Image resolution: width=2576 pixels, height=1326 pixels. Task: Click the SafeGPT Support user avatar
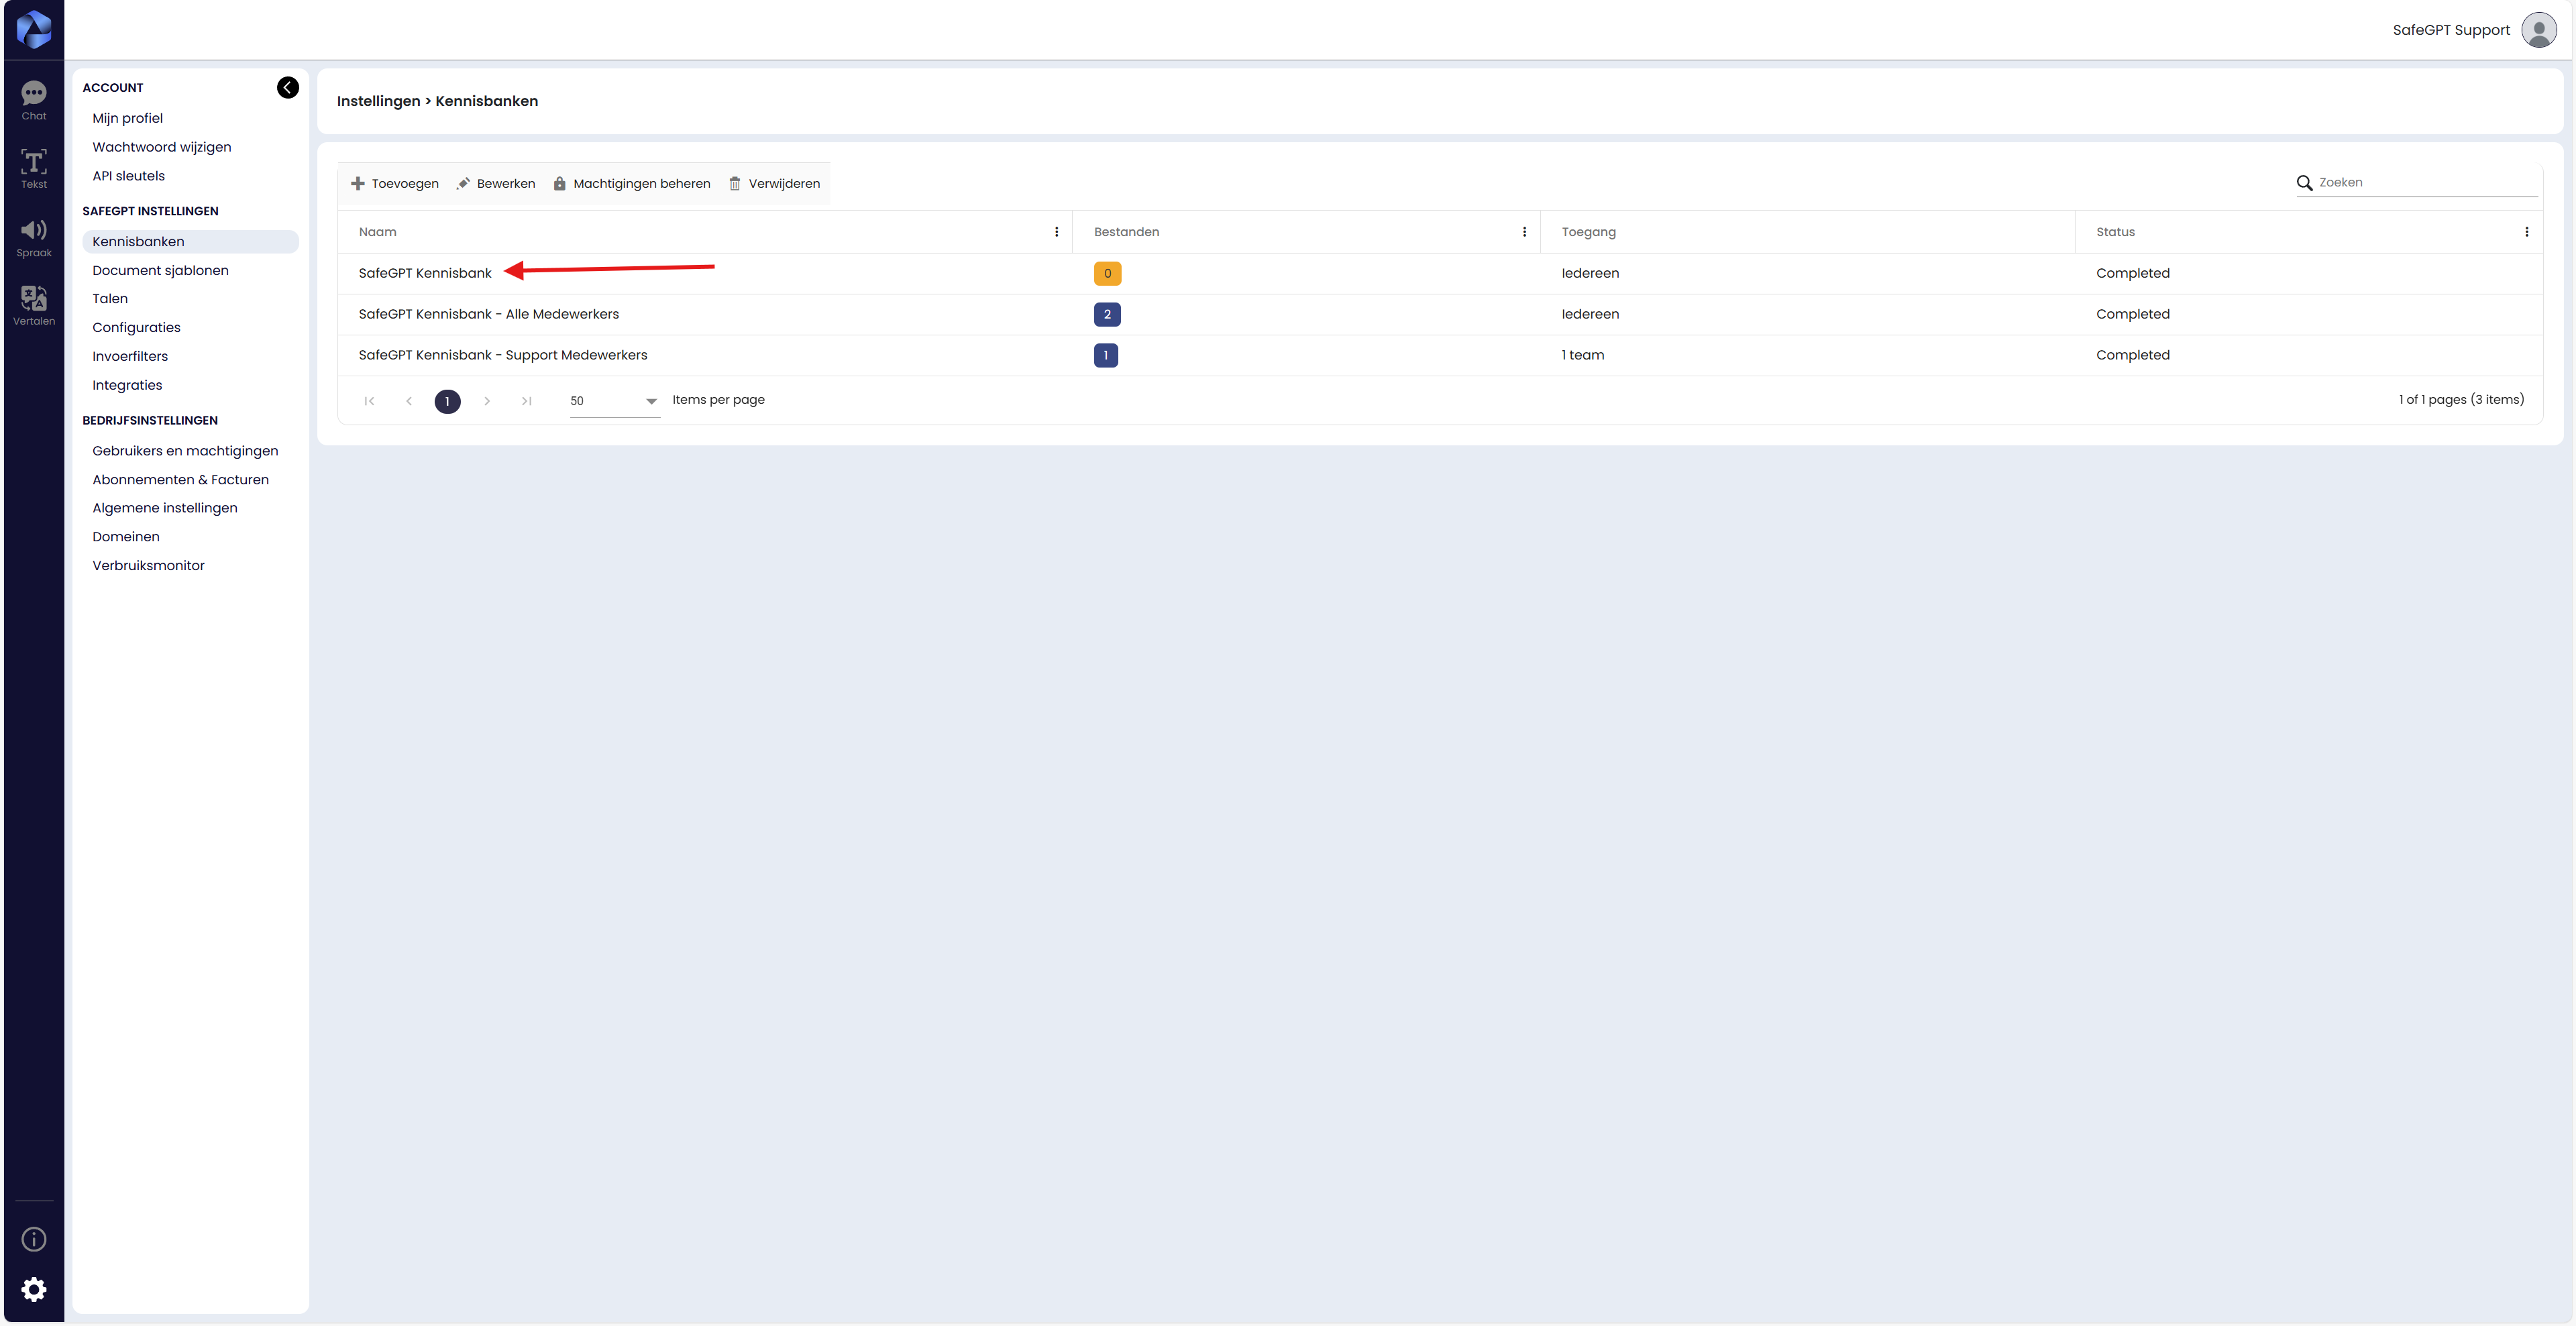(x=2538, y=30)
